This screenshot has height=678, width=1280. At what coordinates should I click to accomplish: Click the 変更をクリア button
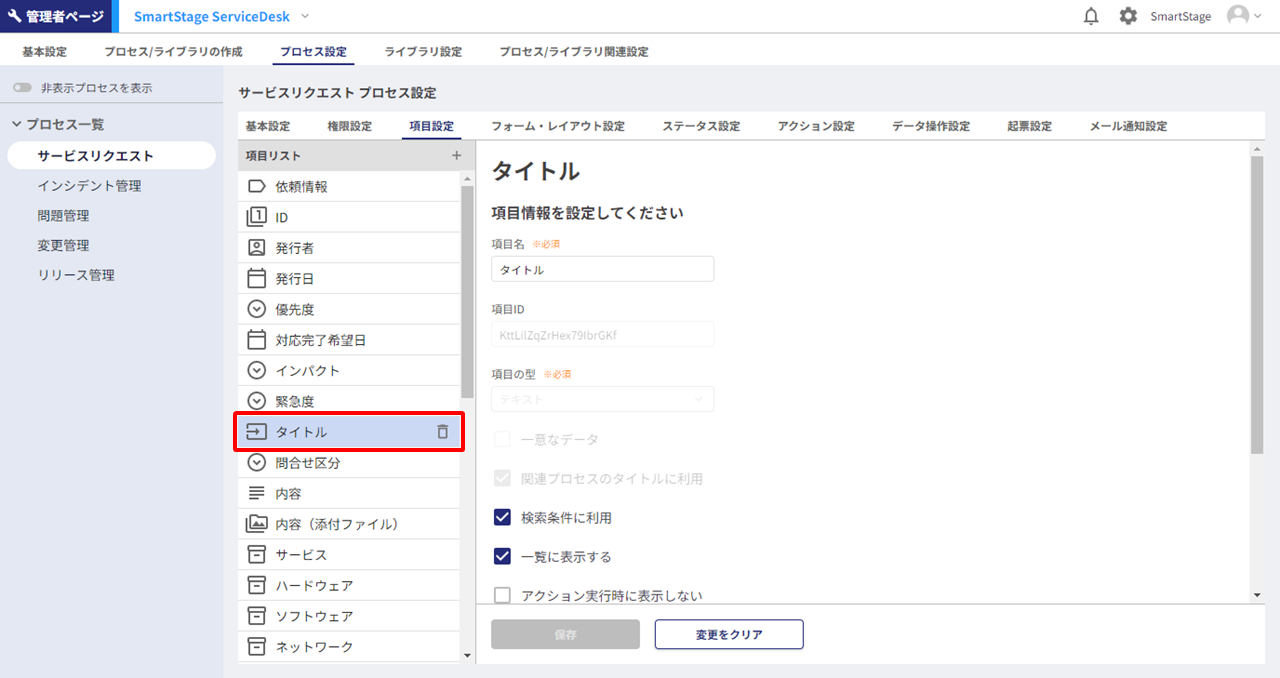point(729,635)
